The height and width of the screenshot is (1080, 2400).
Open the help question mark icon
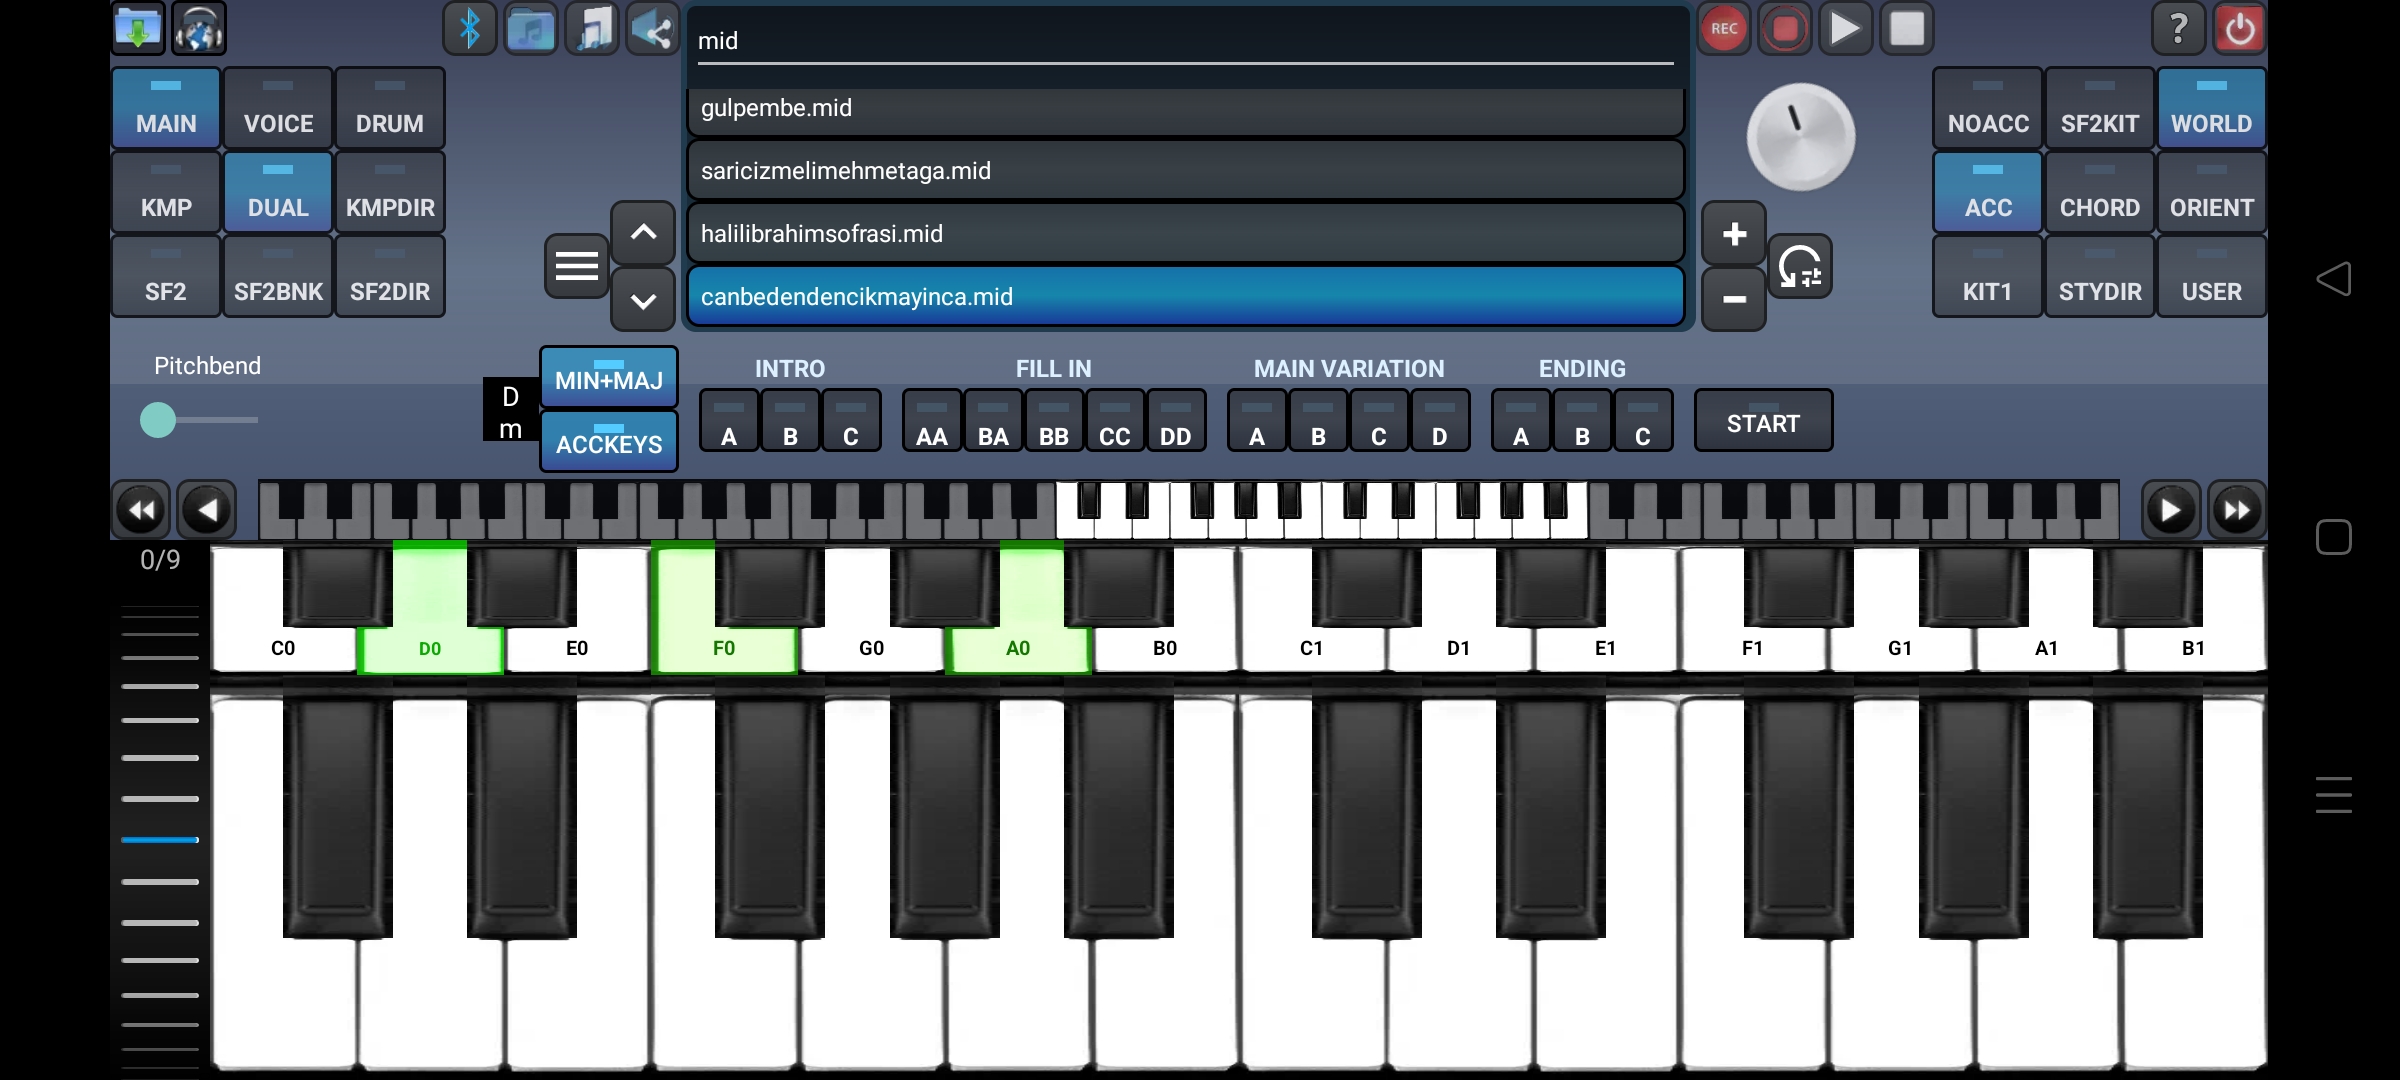(2178, 29)
